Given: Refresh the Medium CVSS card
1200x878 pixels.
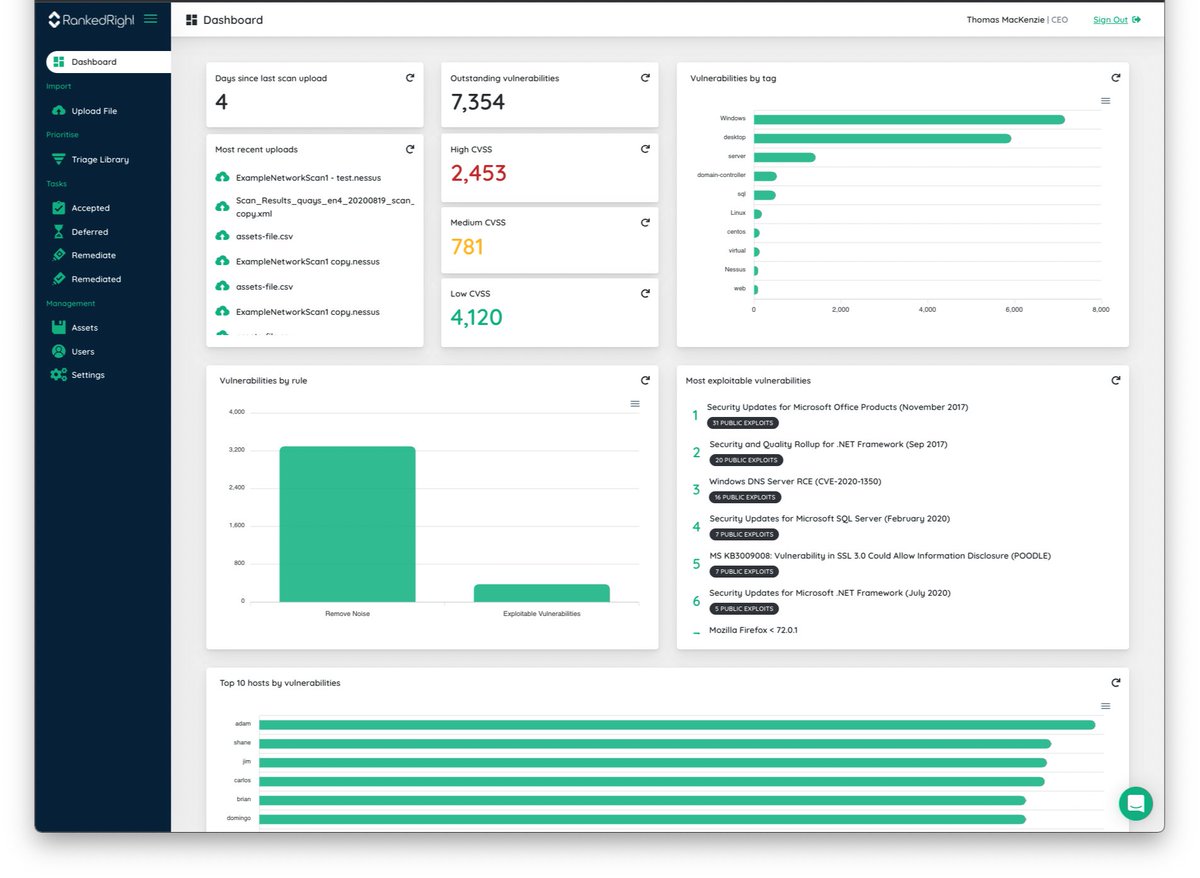Looking at the screenshot, I should tap(645, 222).
